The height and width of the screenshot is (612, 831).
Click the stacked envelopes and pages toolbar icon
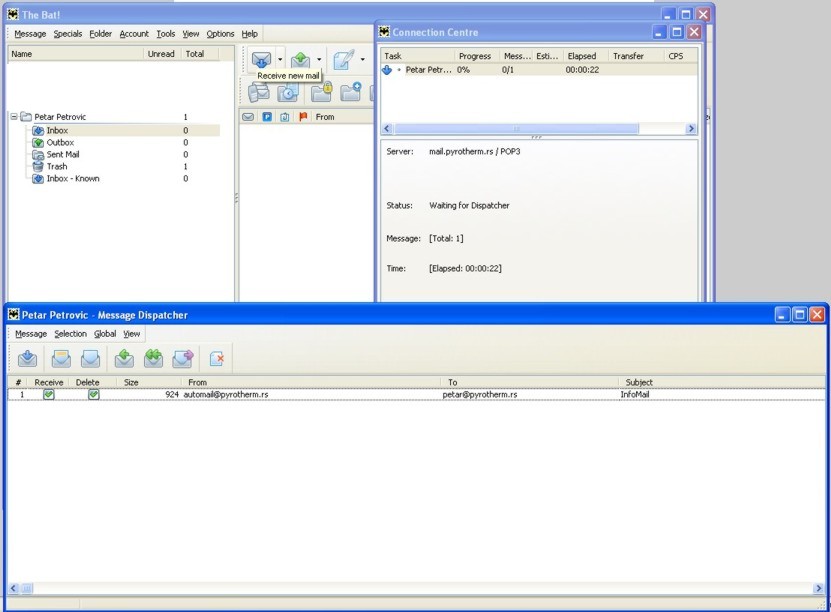pyautogui.click(x=259, y=92)
